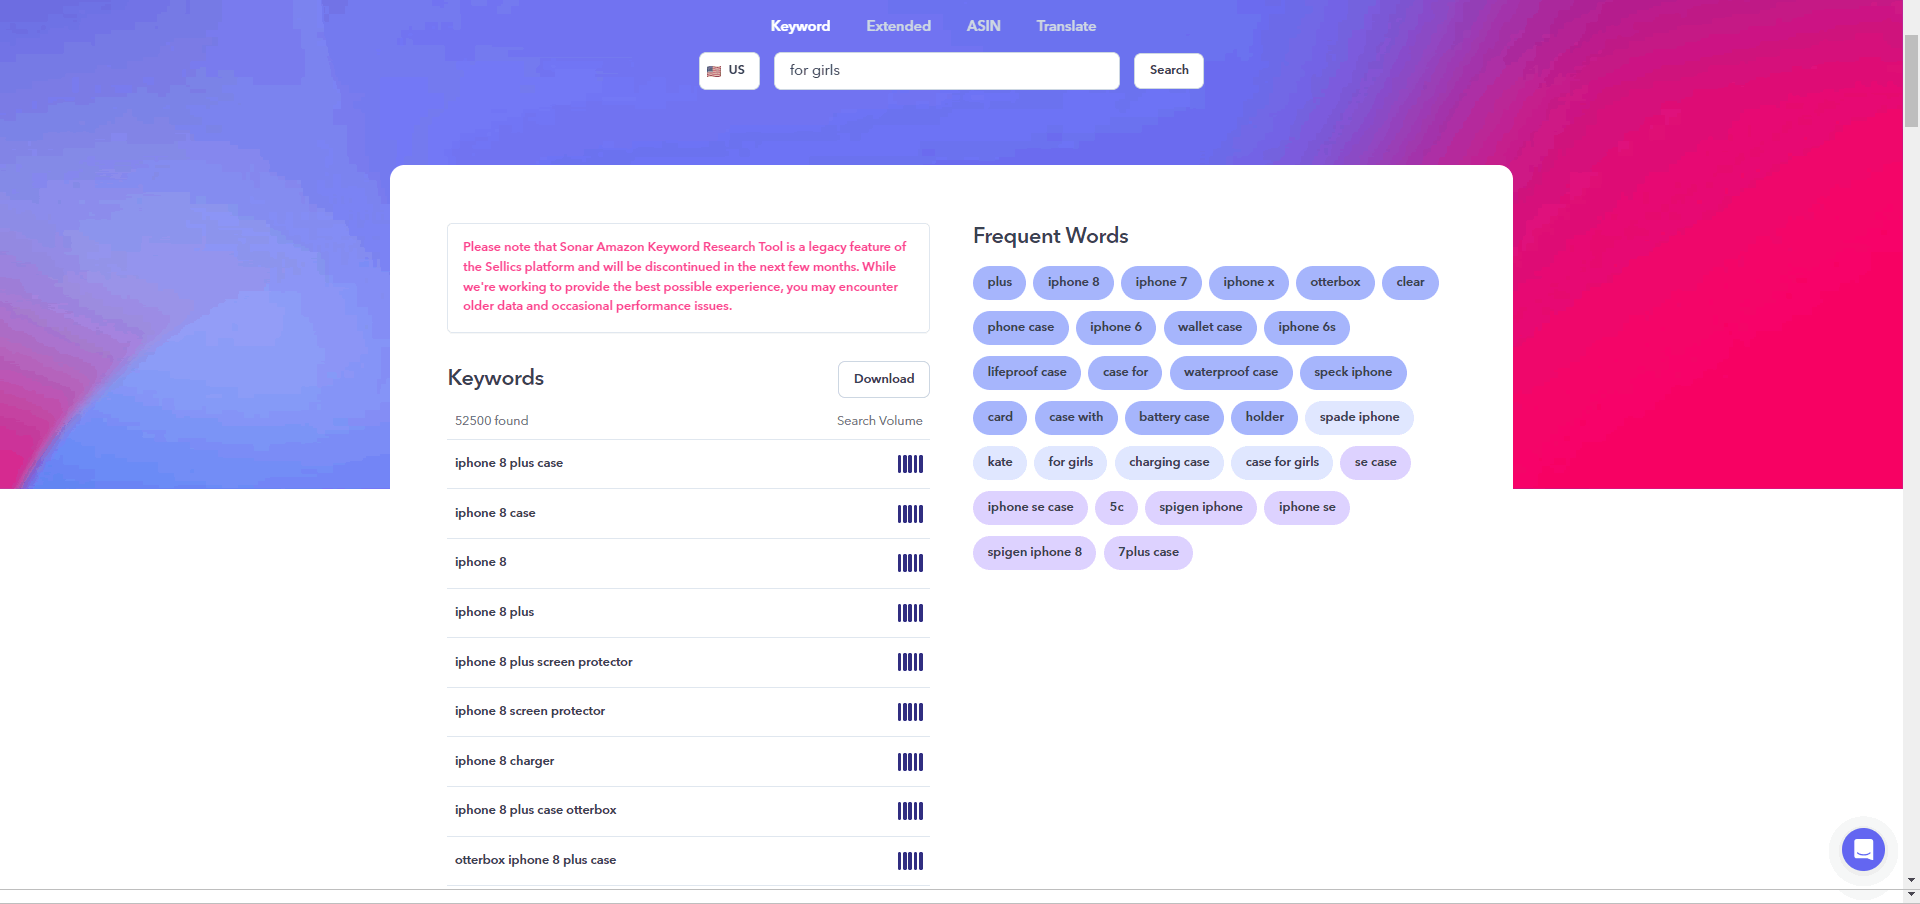
Task: Select the 'for girls' frequent word tag
Action: point(1070,463)
